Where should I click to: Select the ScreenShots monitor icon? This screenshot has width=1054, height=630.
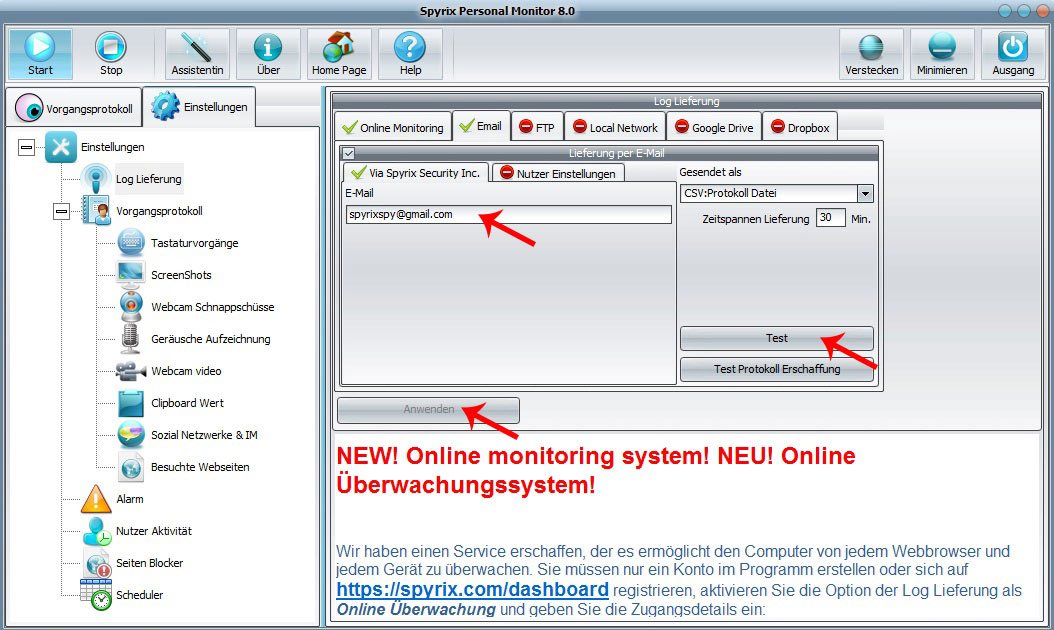point(131,274)
